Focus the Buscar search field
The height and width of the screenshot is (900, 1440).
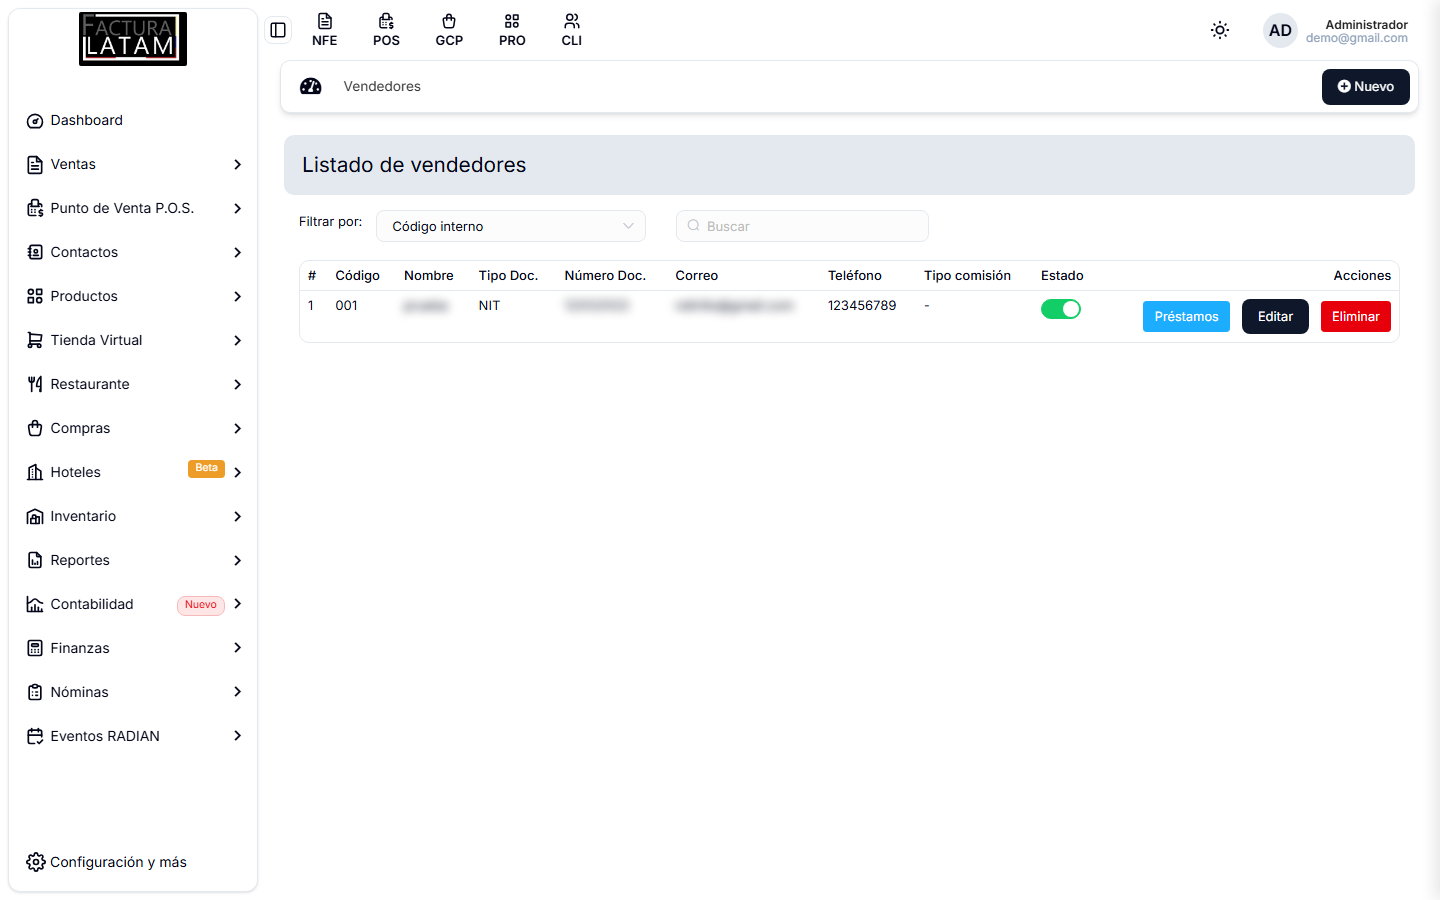(802, 226)
